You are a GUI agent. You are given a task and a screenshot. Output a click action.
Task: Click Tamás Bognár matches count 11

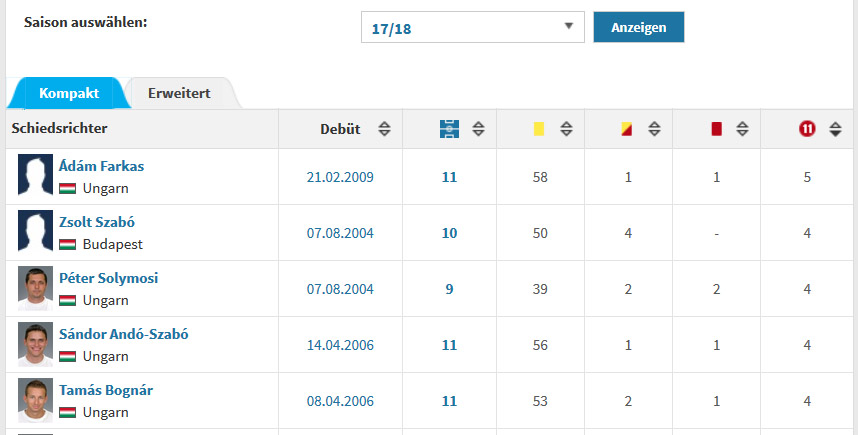tap(449, 401)
